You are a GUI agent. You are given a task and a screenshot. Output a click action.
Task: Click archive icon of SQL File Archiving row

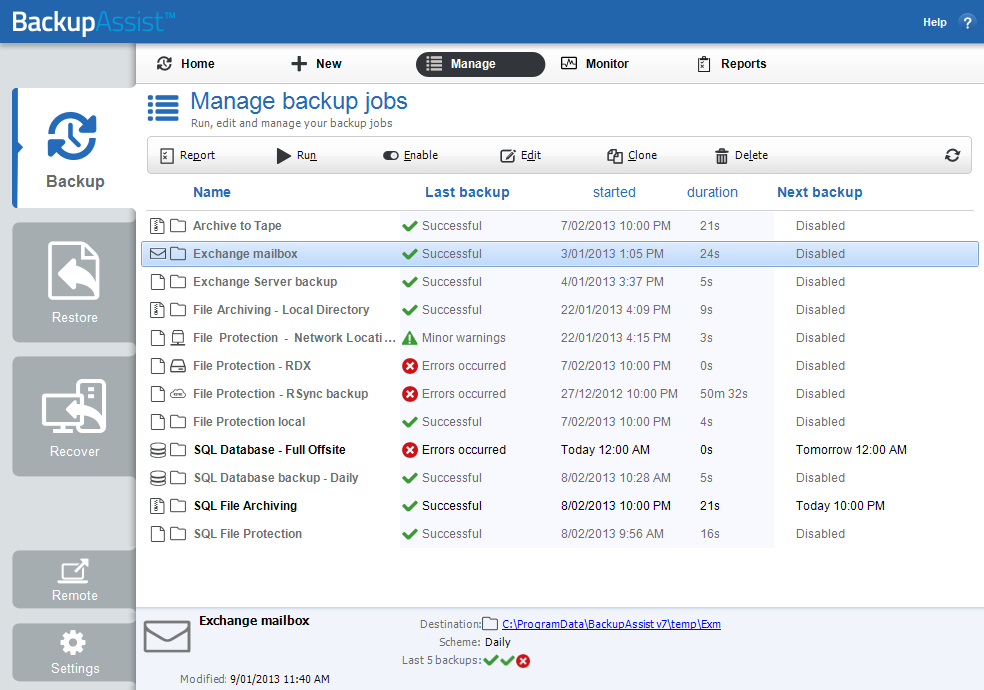pyautogui.click(x=158, y=506)
